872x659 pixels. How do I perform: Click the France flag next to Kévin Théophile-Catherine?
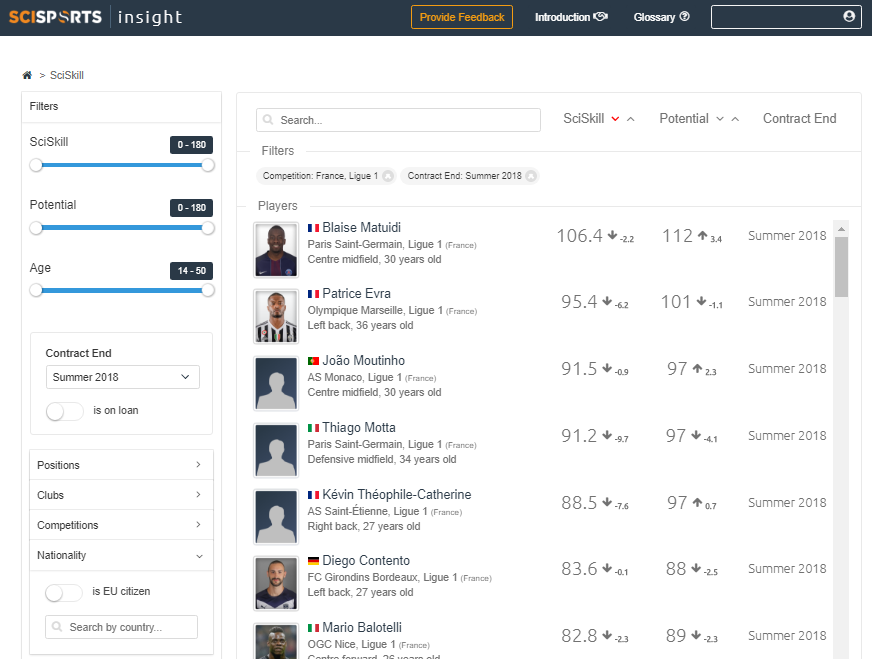313,495
